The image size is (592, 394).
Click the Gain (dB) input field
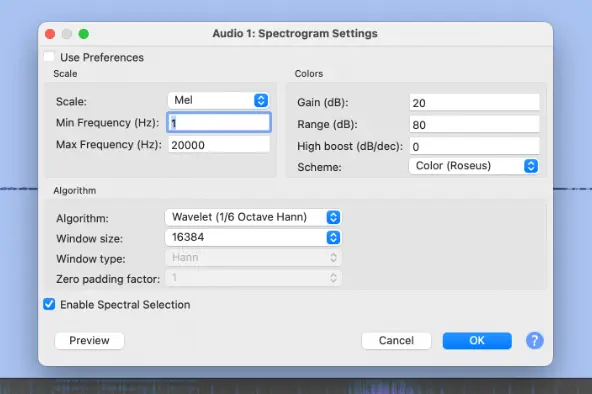[x=474, y=103]
